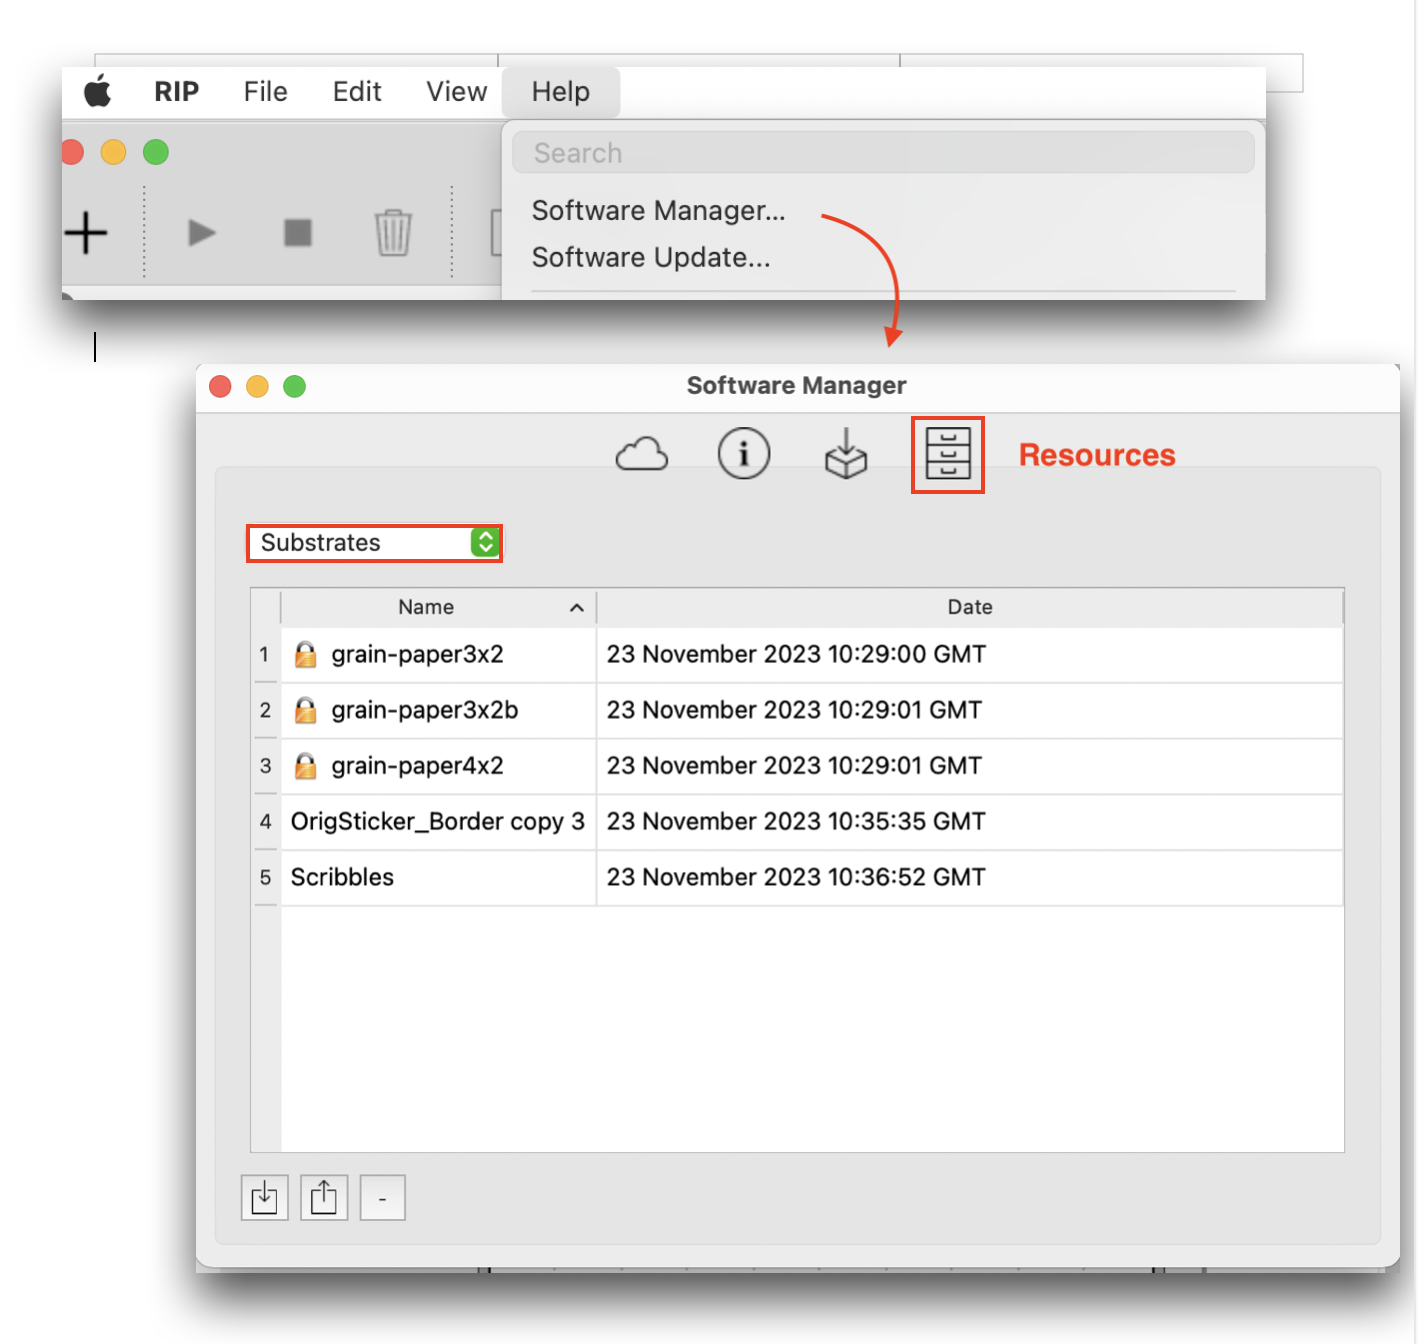
Task: Select the grain-paper3x2b row name
Action: point(425,711)
